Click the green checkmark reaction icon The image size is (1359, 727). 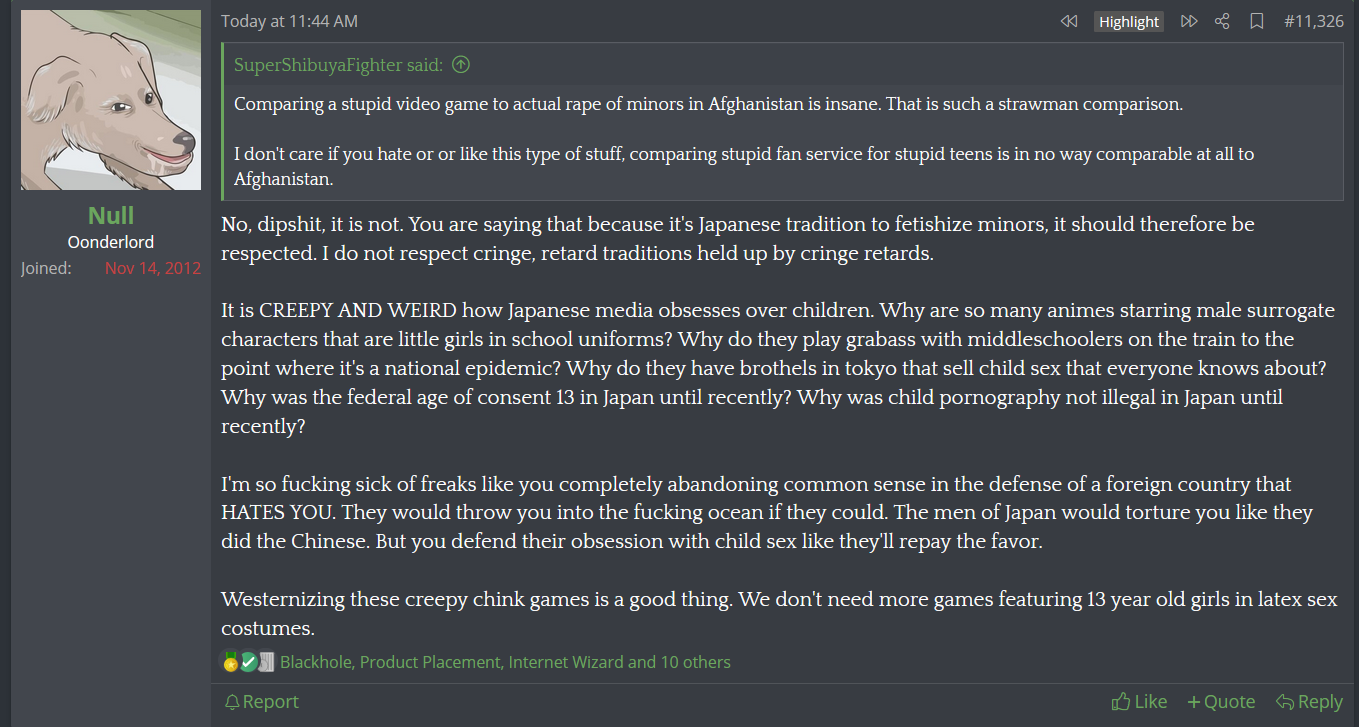tap(248, 661)
